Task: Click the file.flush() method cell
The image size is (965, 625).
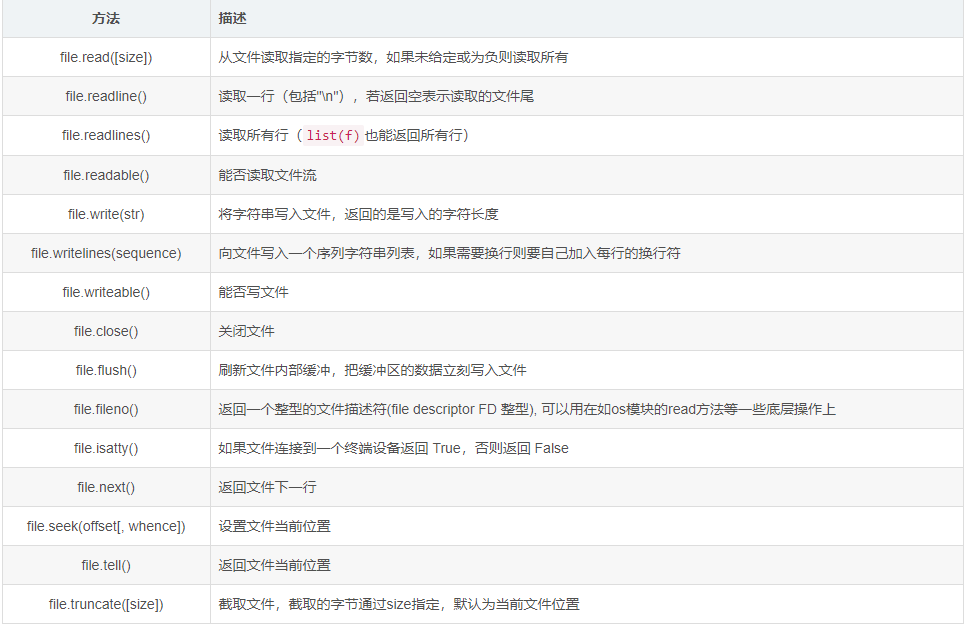Action: point(106,370)
